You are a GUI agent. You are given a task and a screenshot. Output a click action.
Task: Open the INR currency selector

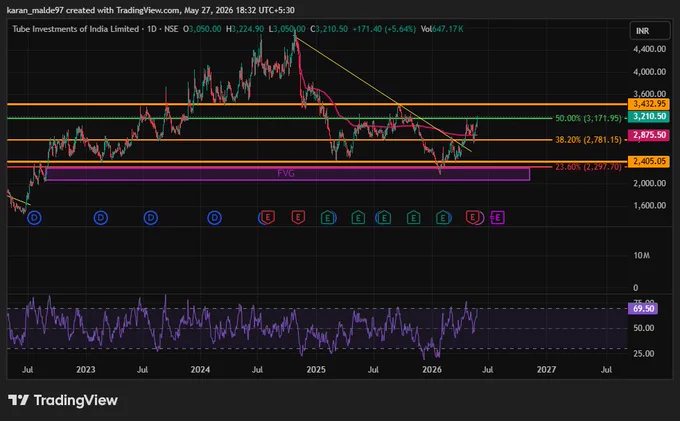pyautogui.click(x=649, y=31)
